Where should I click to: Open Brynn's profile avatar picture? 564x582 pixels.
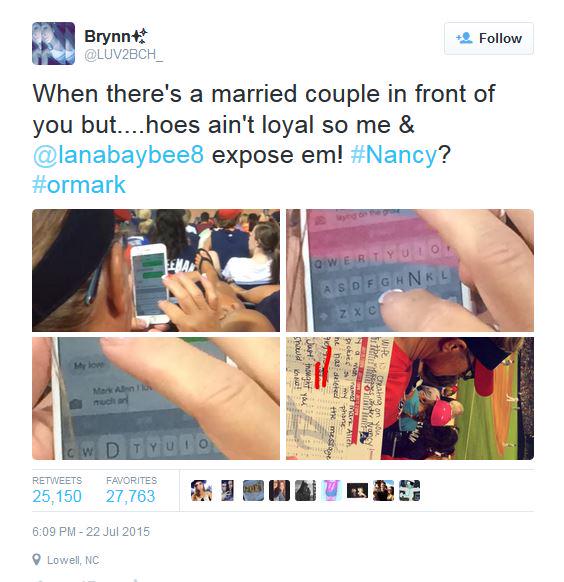(53, 43)
